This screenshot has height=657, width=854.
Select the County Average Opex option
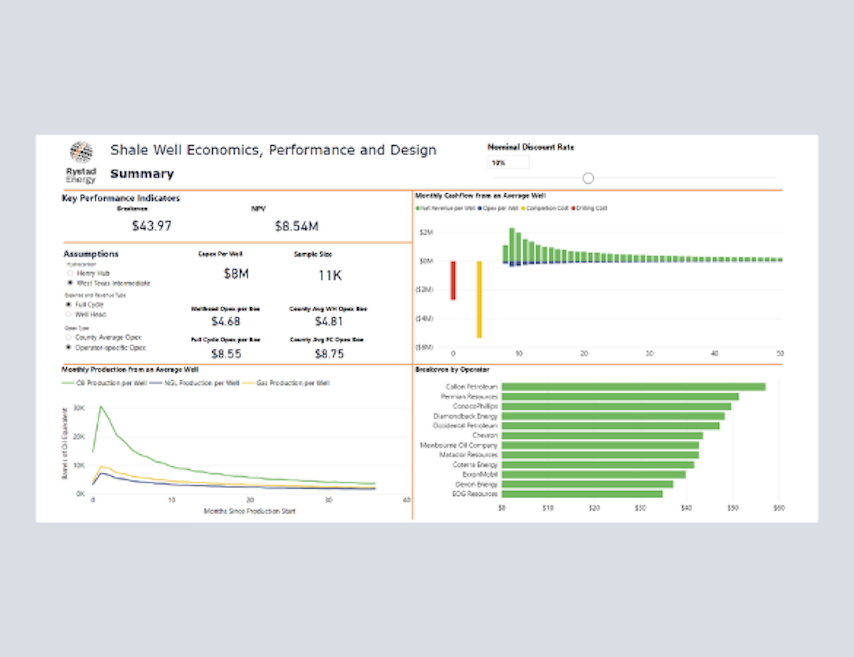coord(69,338)
